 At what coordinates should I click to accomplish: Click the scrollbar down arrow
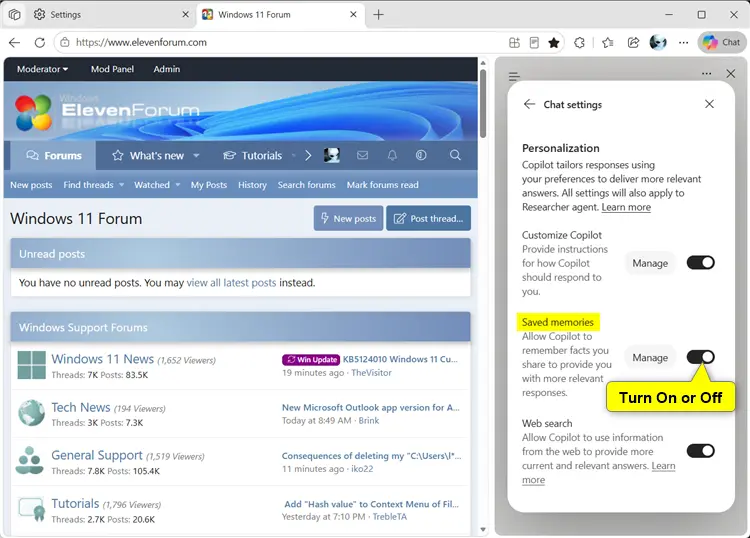483,529
